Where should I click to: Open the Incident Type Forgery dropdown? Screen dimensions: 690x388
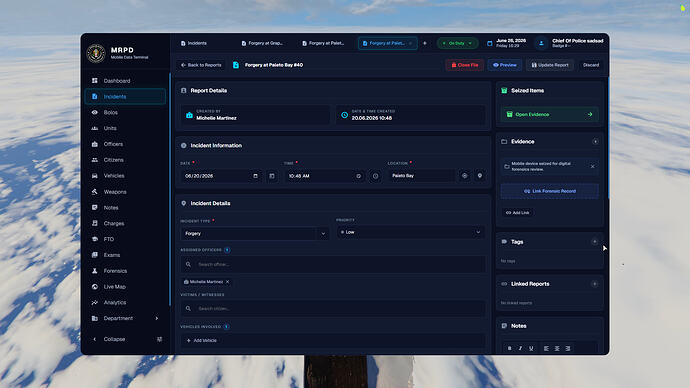pyautogui.click(x=254, y=234)
